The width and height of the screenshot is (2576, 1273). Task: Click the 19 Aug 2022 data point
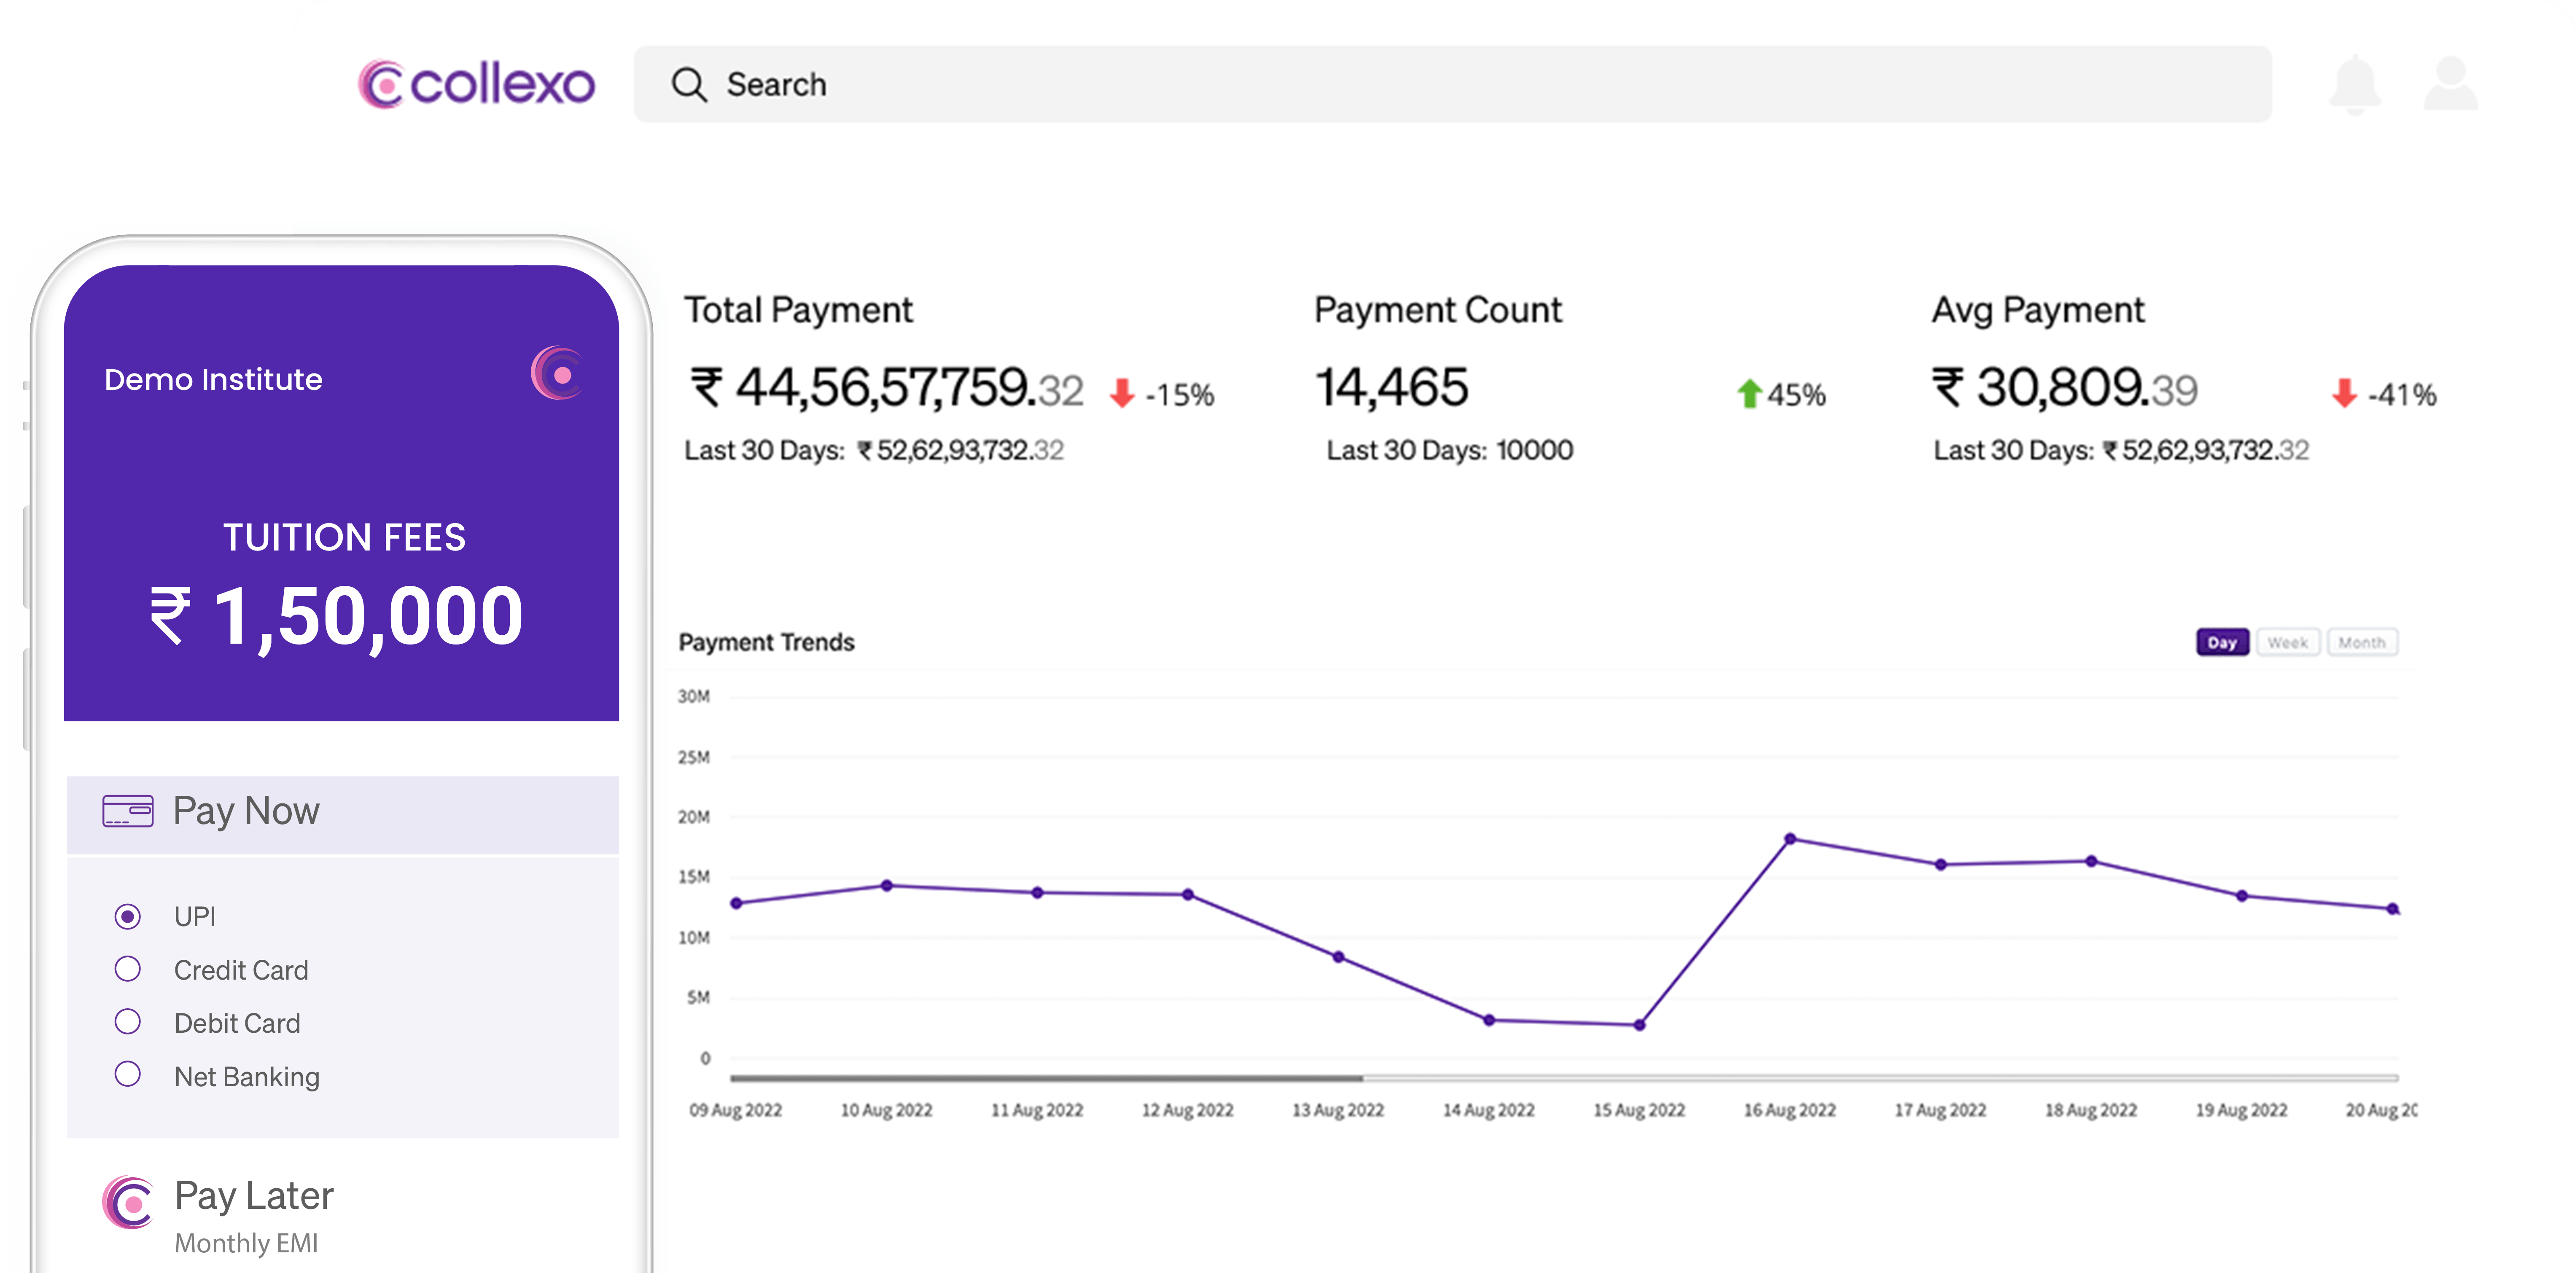click(x=2242, y=896)
